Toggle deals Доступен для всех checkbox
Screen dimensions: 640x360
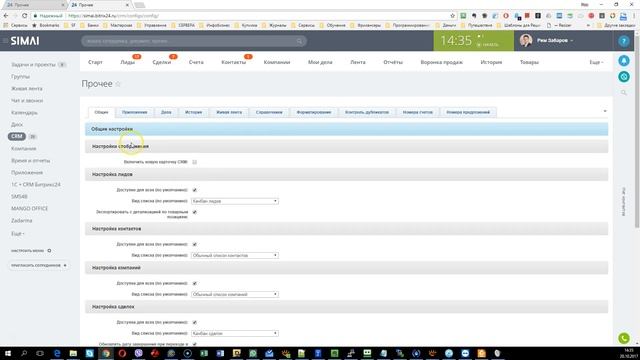[x=195, y=322]
